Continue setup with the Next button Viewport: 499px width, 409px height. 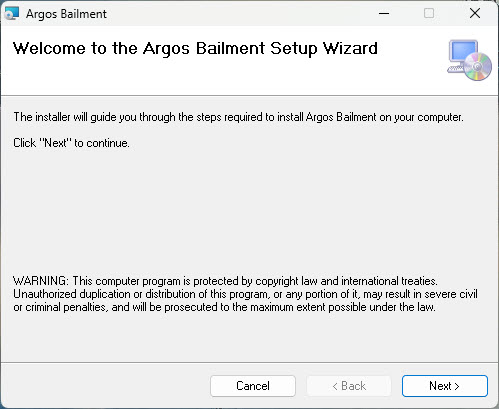tap(445, 386)
